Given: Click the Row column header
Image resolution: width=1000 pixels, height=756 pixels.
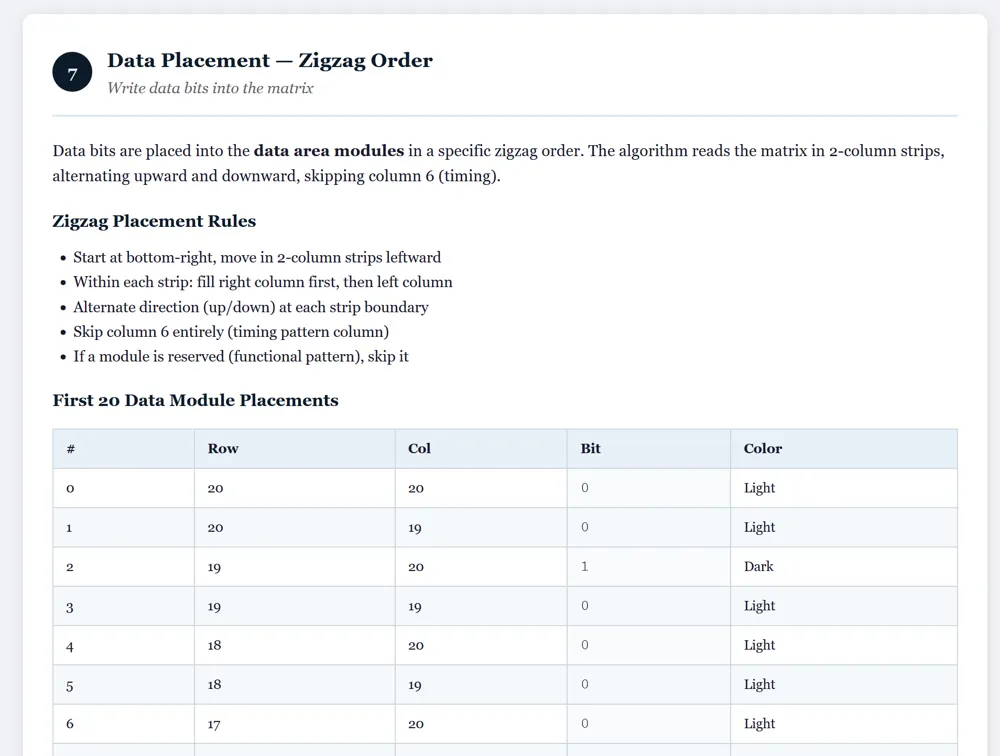Looking at the screenshot, I should (x=295, y=448).
